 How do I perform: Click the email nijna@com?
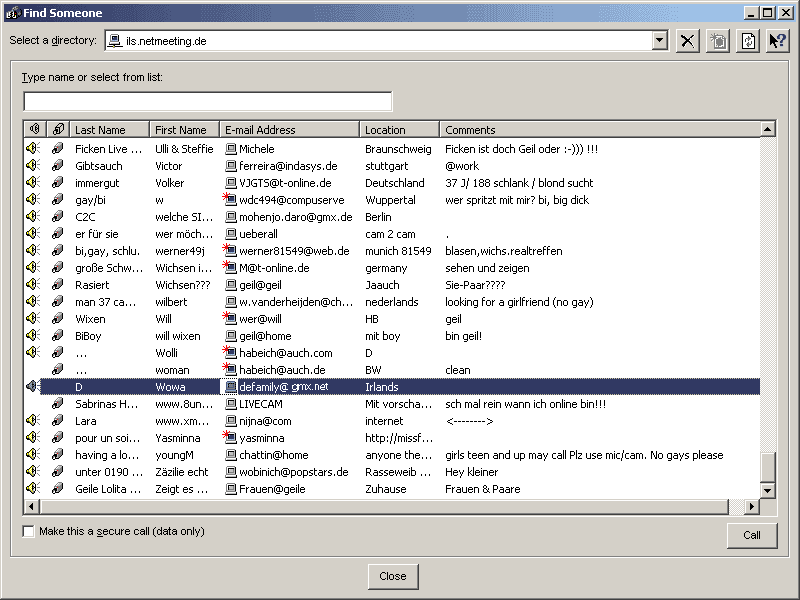[x=265, y=421]
